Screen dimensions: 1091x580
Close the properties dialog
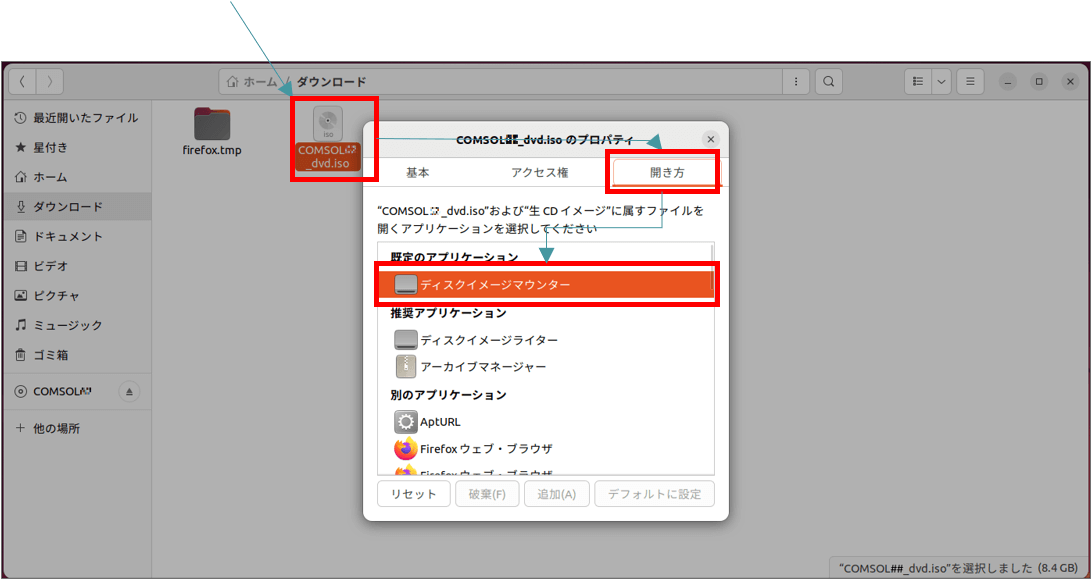pos(710,139)
